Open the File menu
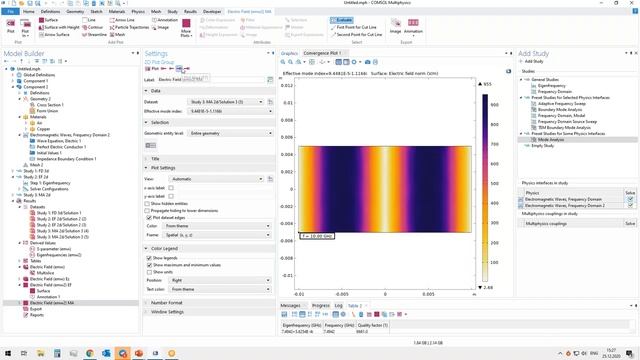 10,11
